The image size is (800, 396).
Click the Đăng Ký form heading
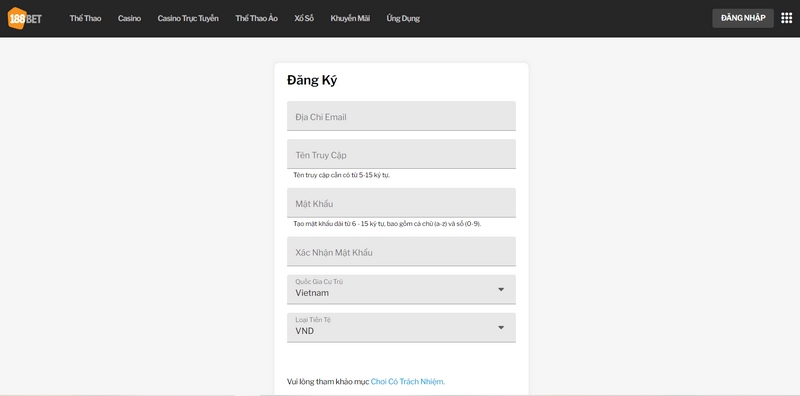coord(312,81)
